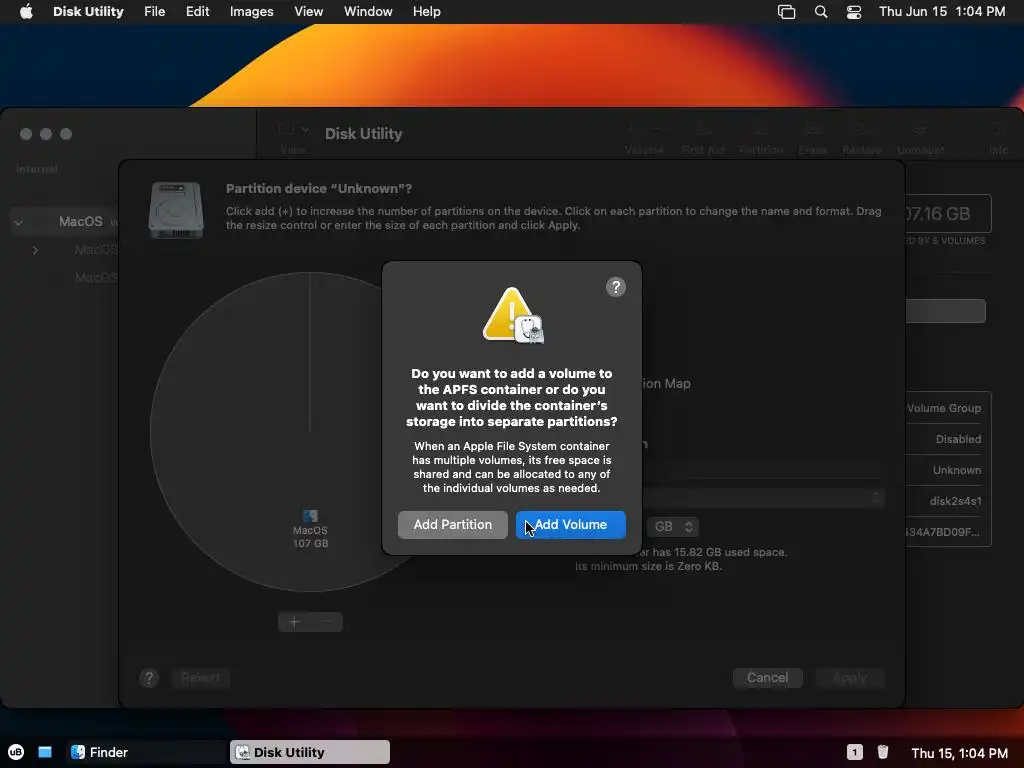The height and width of the screenshot is (768, 1024).
Task: Open the sidebar View dropdown in toolbar
Action: coord(293,138)
